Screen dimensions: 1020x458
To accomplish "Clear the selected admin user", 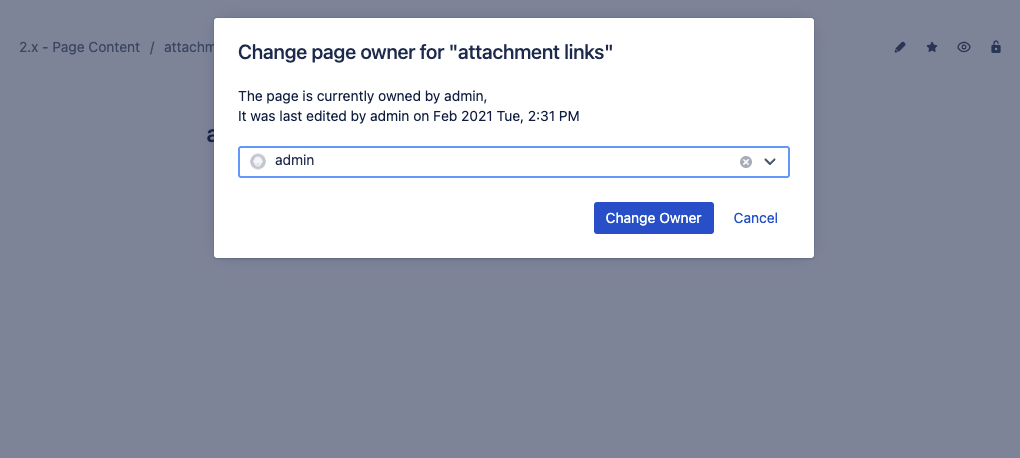I will 746,162.
